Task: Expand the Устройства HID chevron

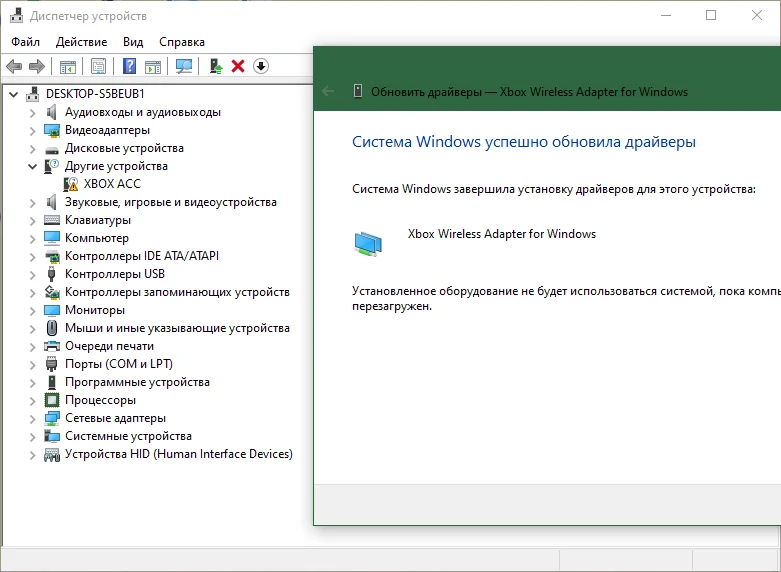Action: [x=32, y=455]
